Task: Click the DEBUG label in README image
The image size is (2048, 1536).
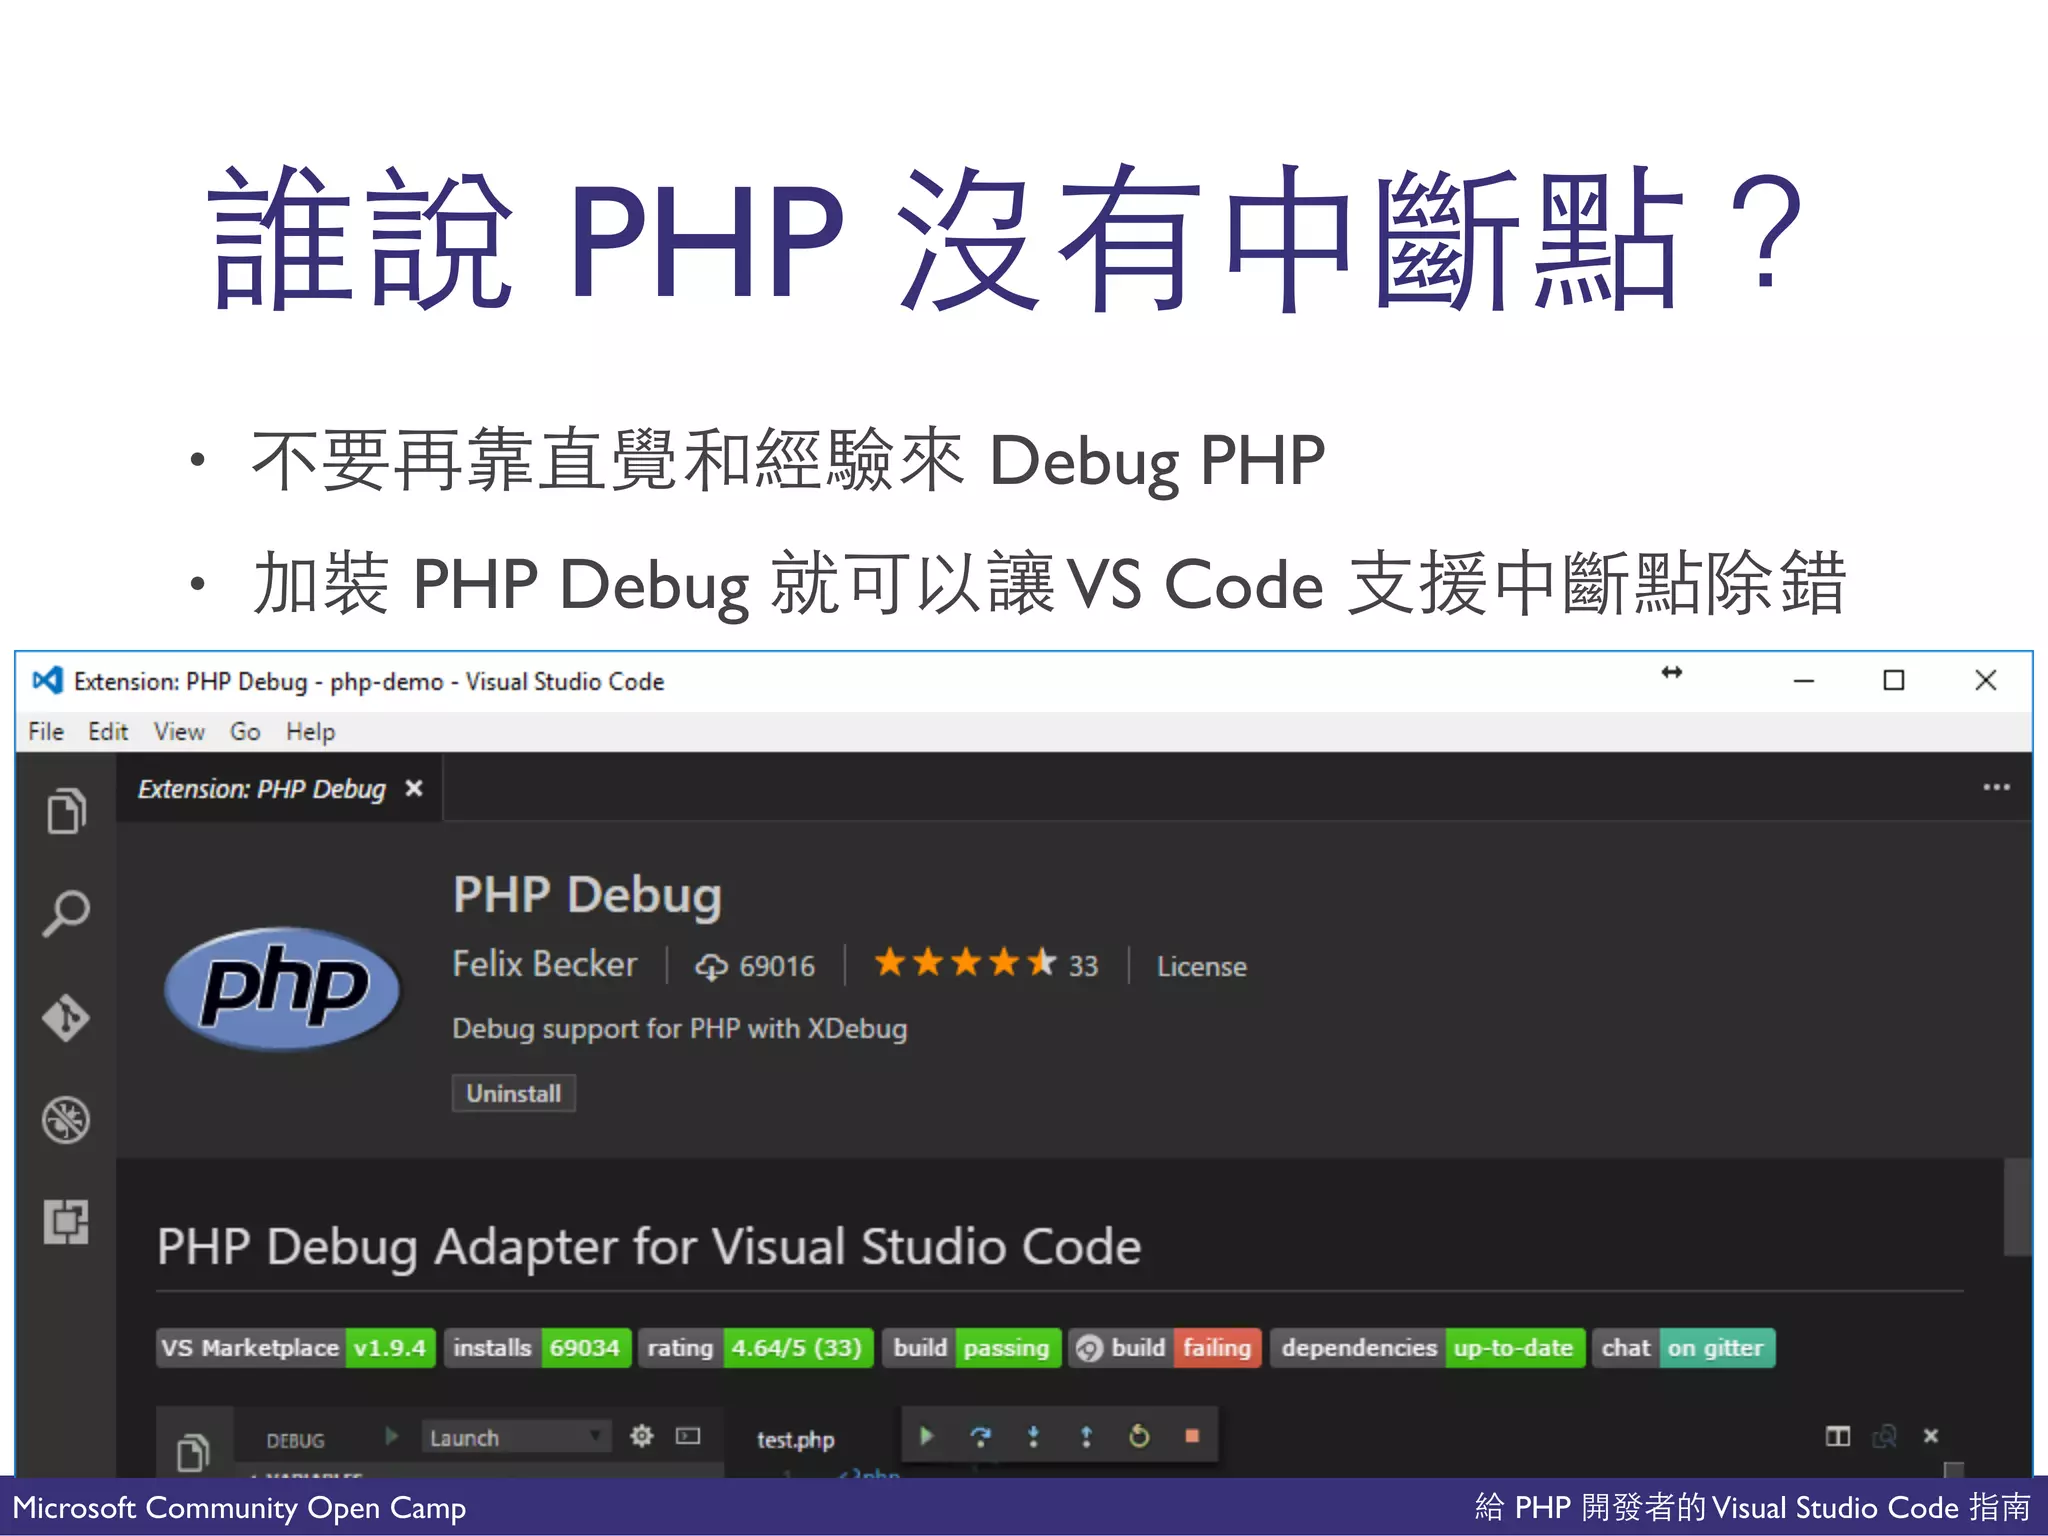Action: point(295,1441)
